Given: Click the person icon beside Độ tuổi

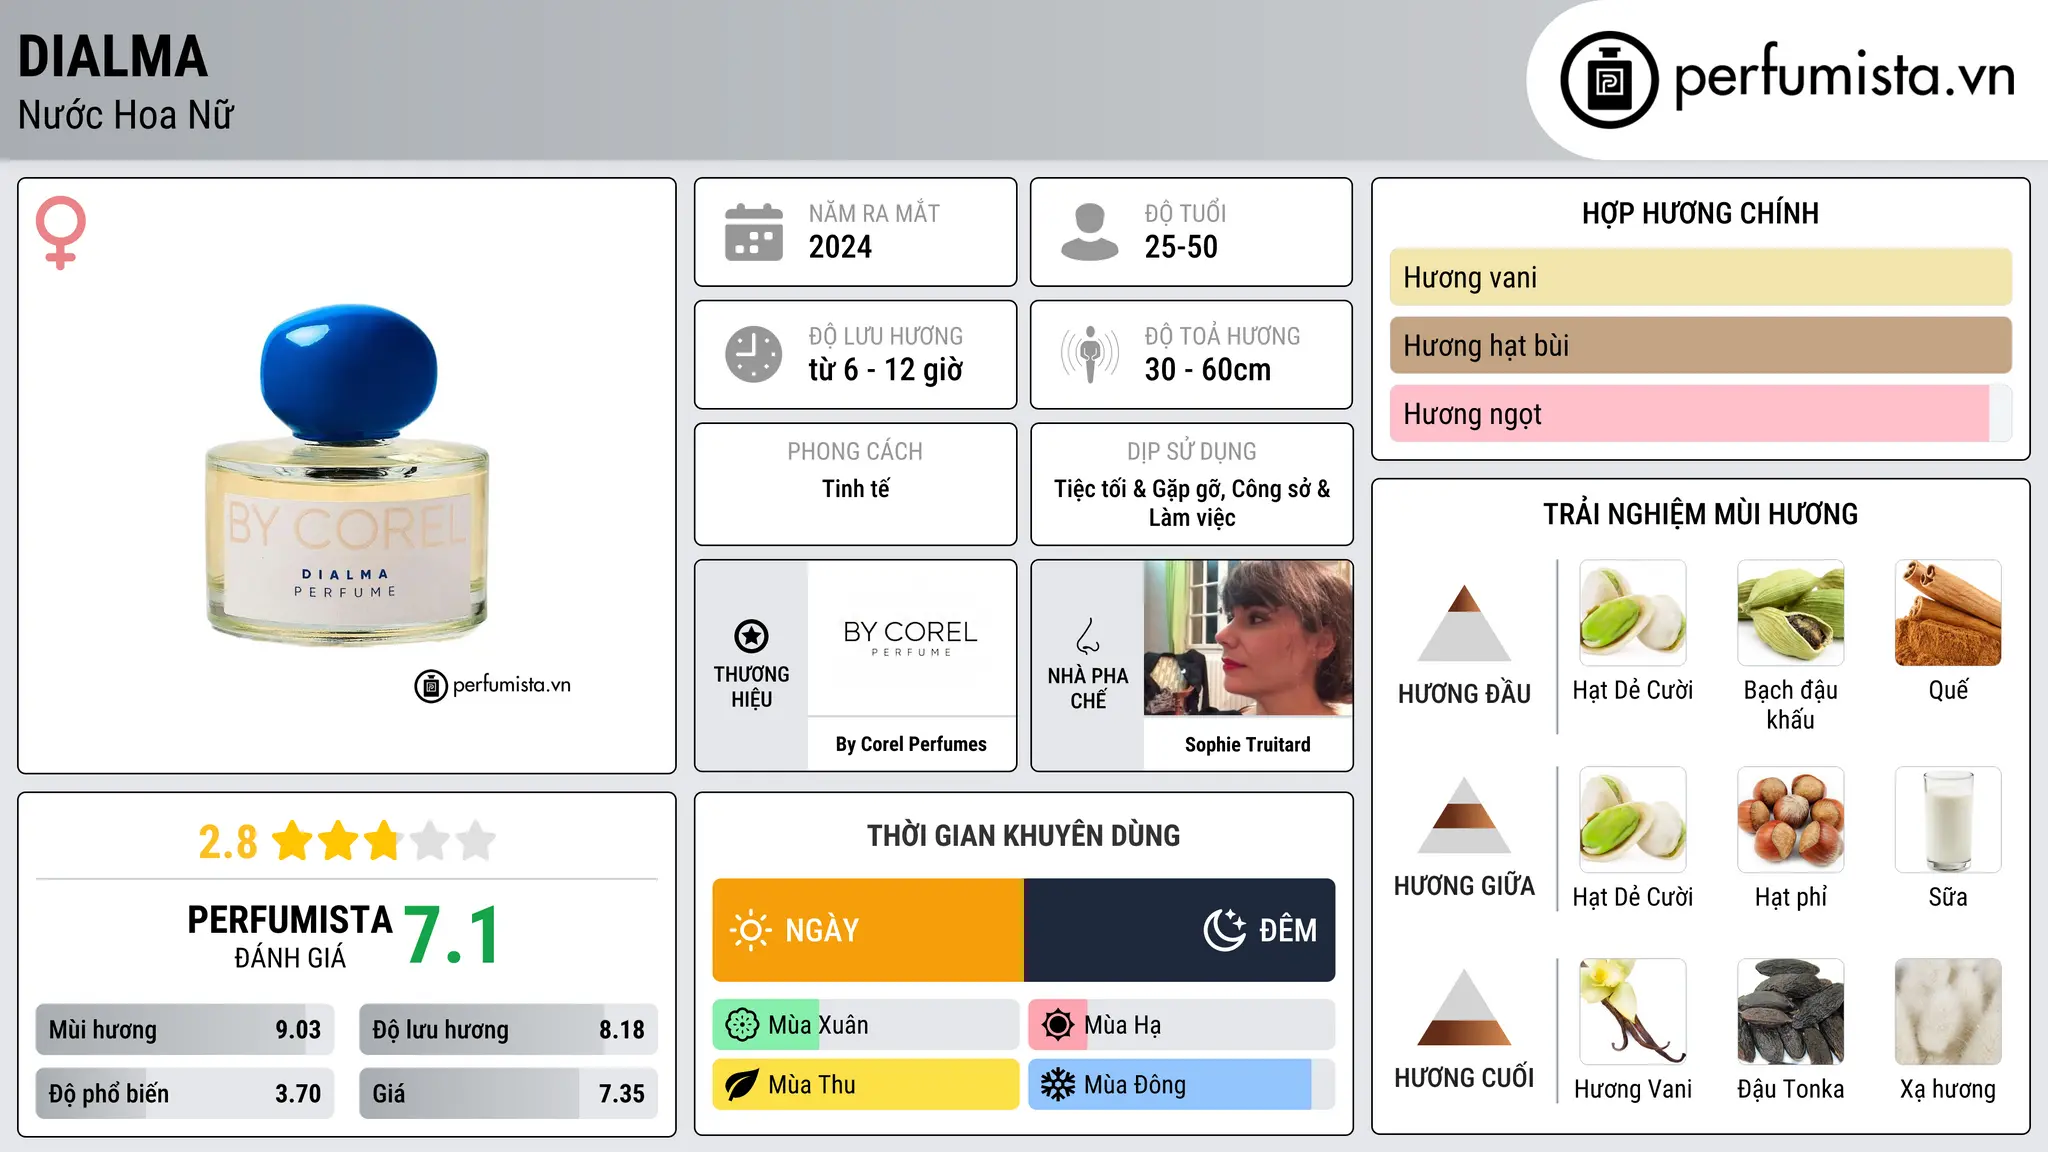Looking at the screenshot, I should coord(1090,232).
